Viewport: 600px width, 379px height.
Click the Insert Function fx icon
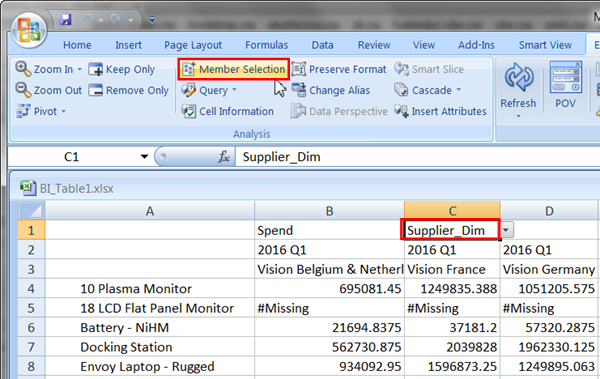(x=224, y=157)
